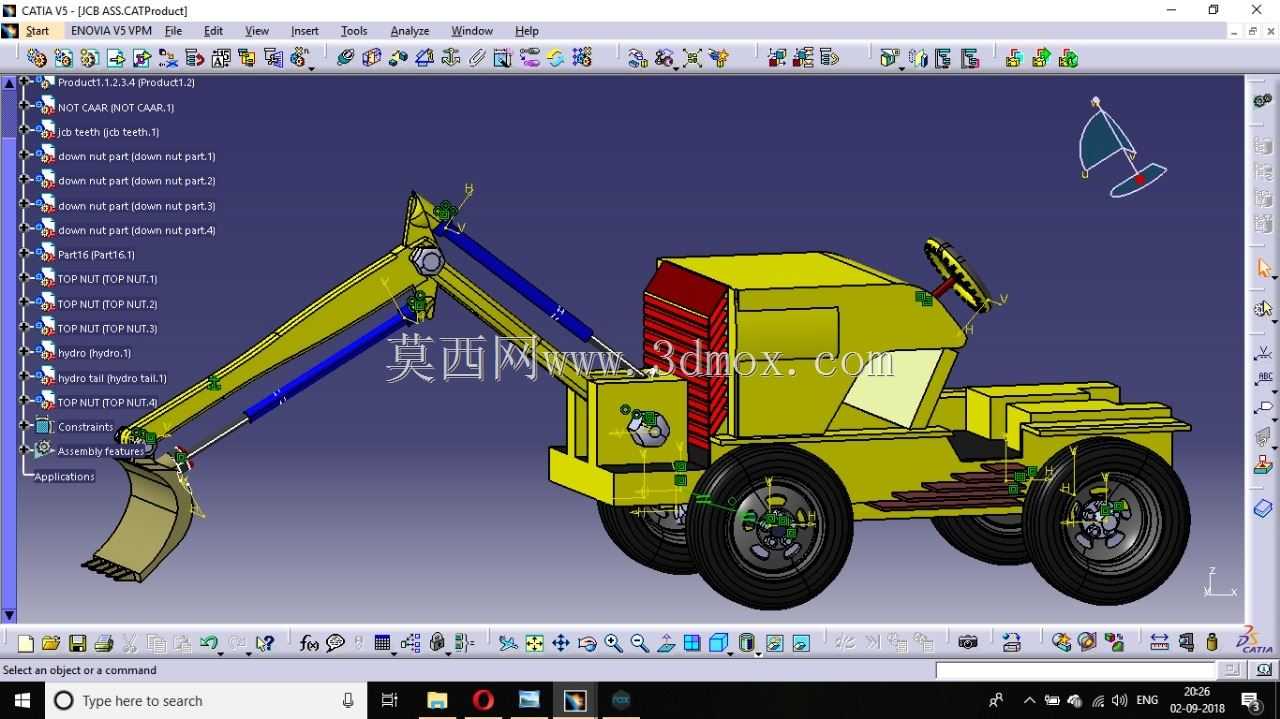
Task: Click the Fit All In icon
Action: click(535, 643)
